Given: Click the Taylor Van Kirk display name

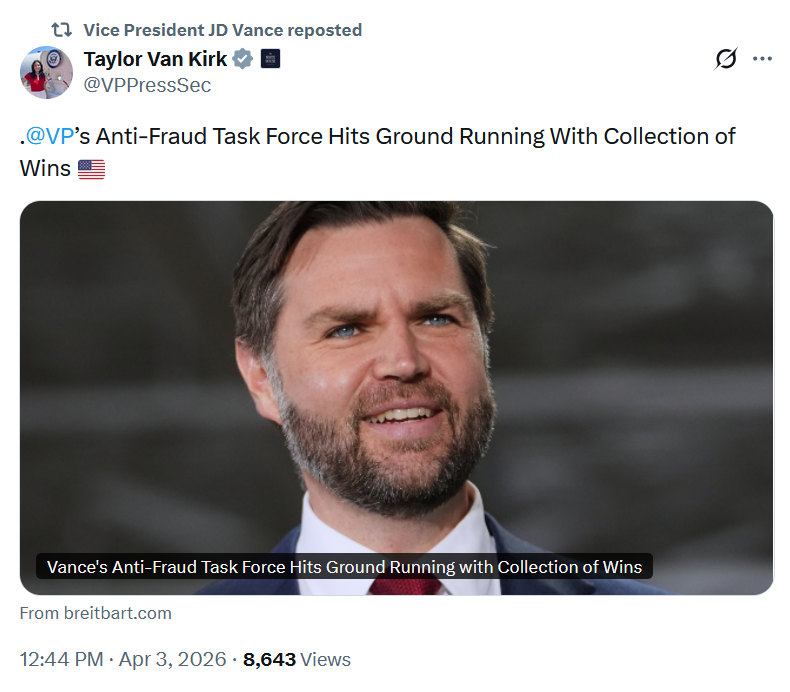Looking at the screenshot, I should point(155,59).
